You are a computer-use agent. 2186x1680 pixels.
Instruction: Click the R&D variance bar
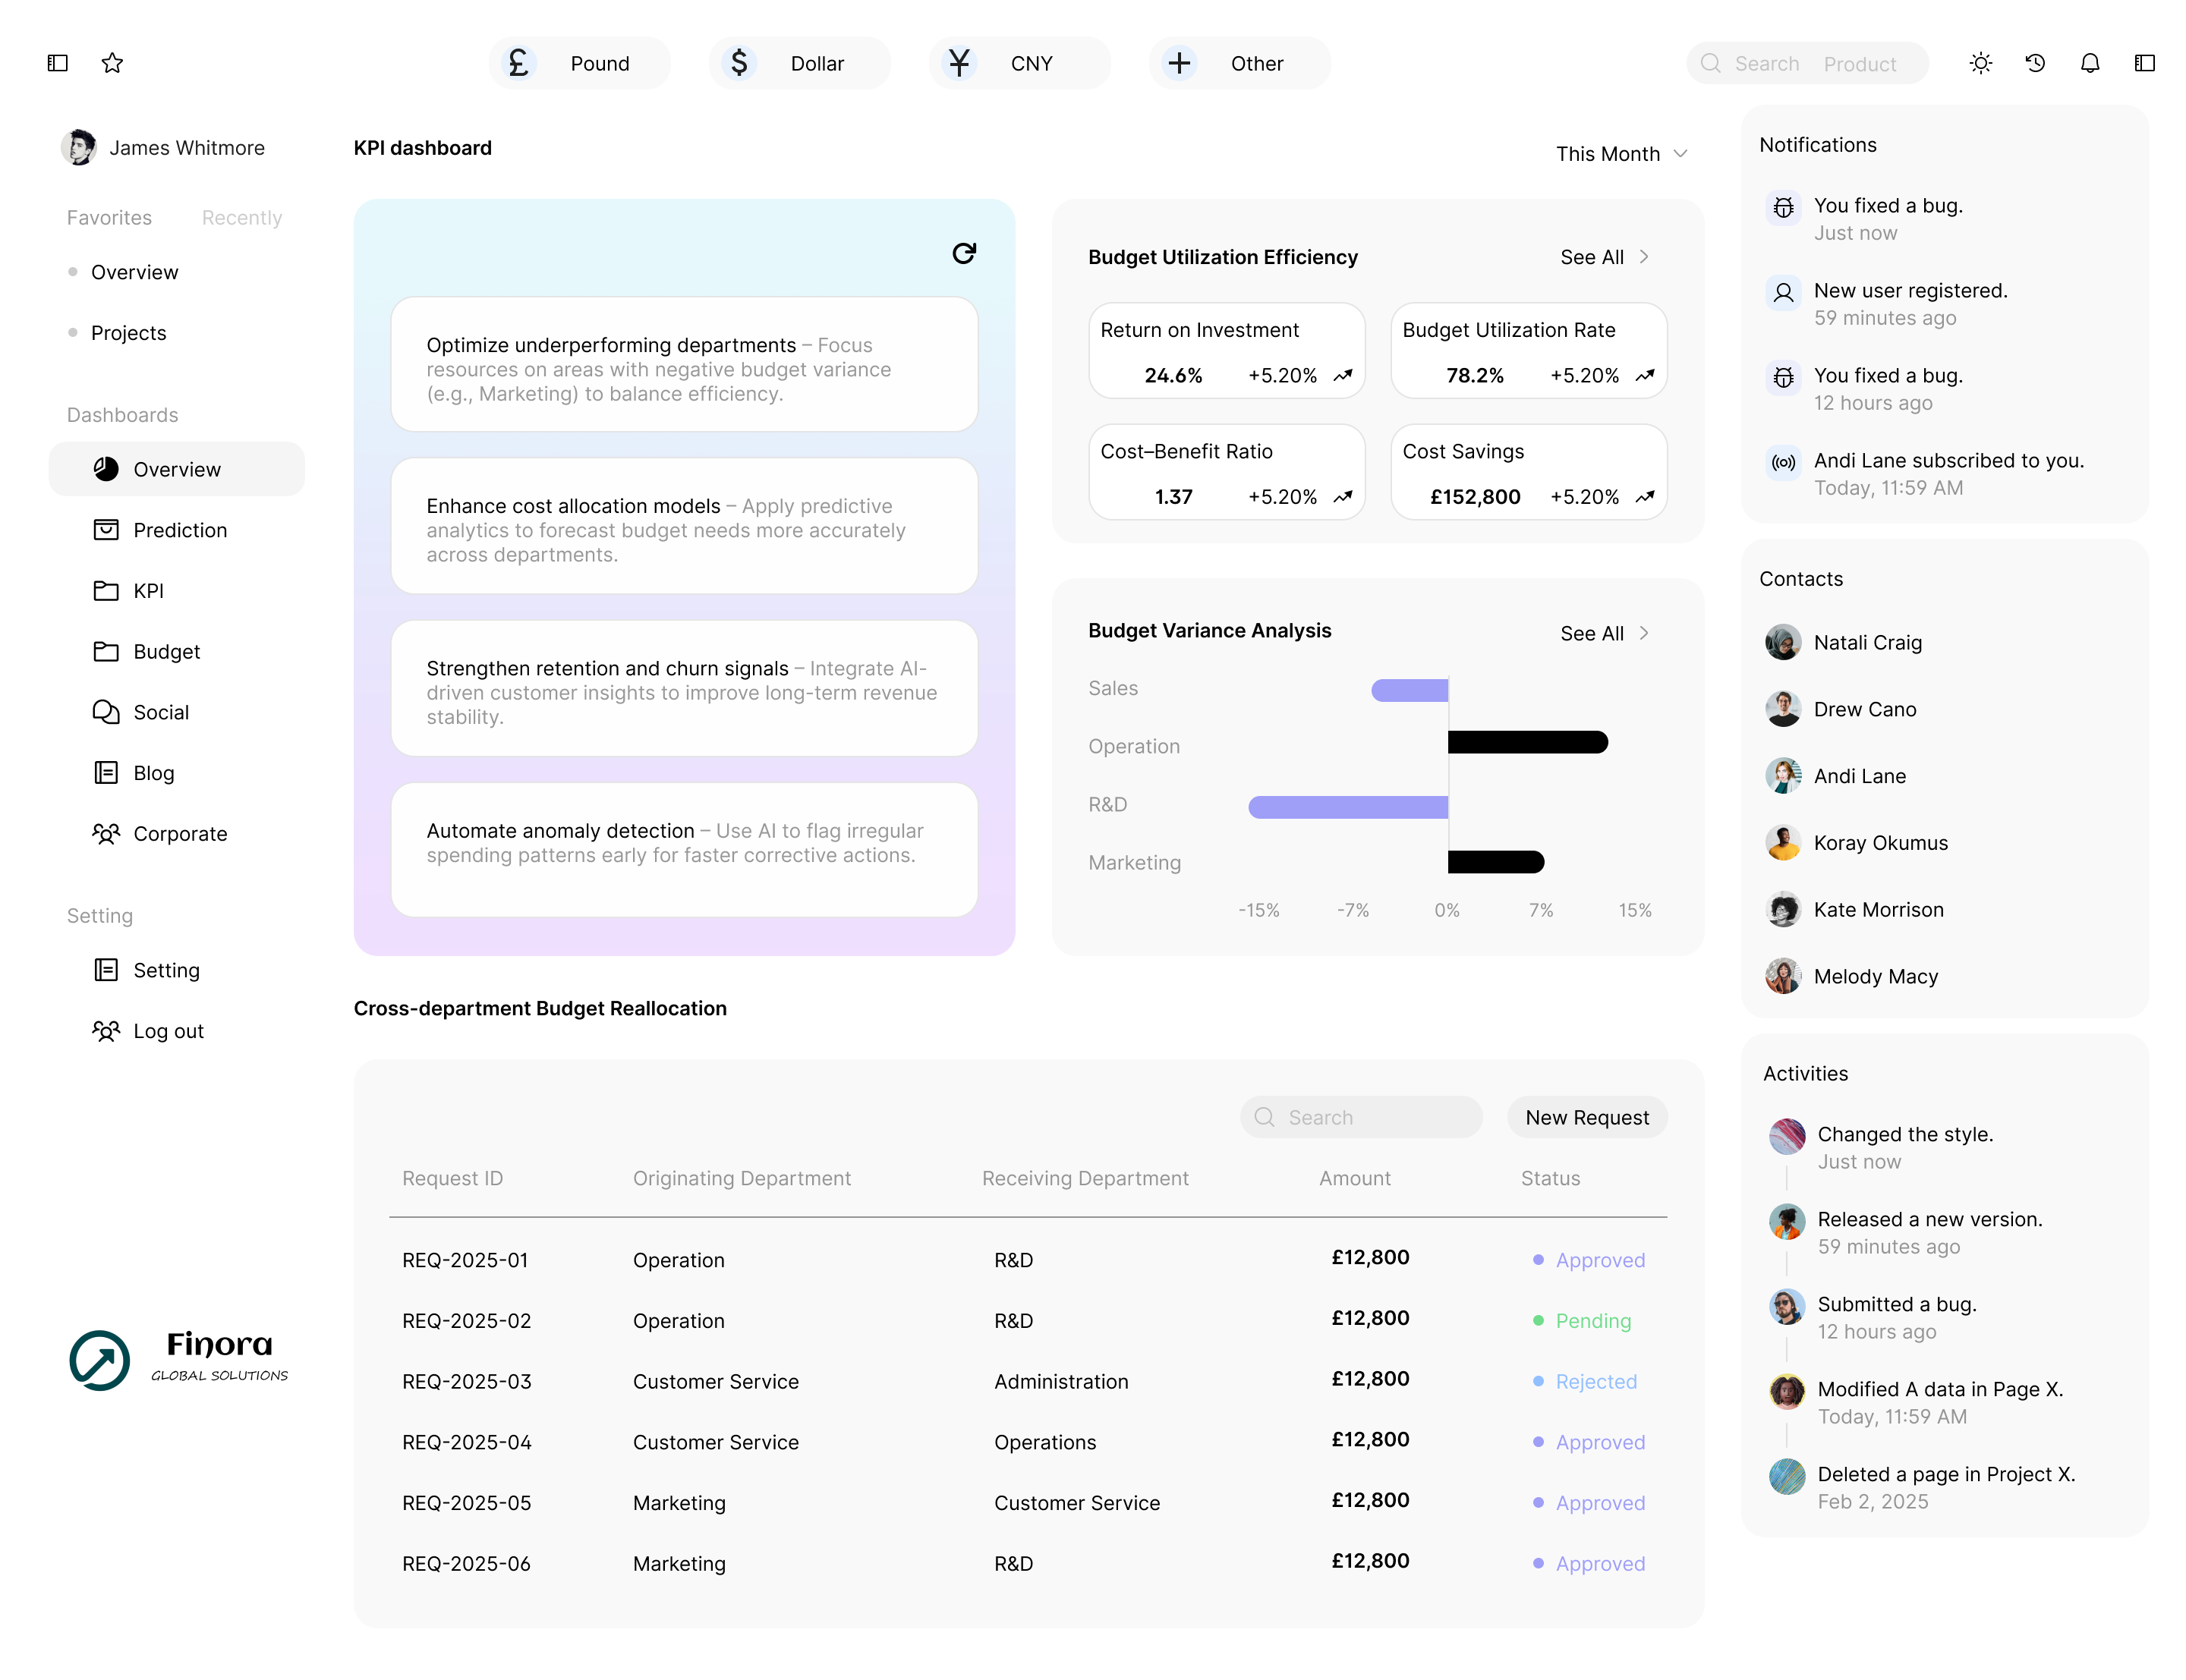pyautogui.click(x=1347, y=807)
